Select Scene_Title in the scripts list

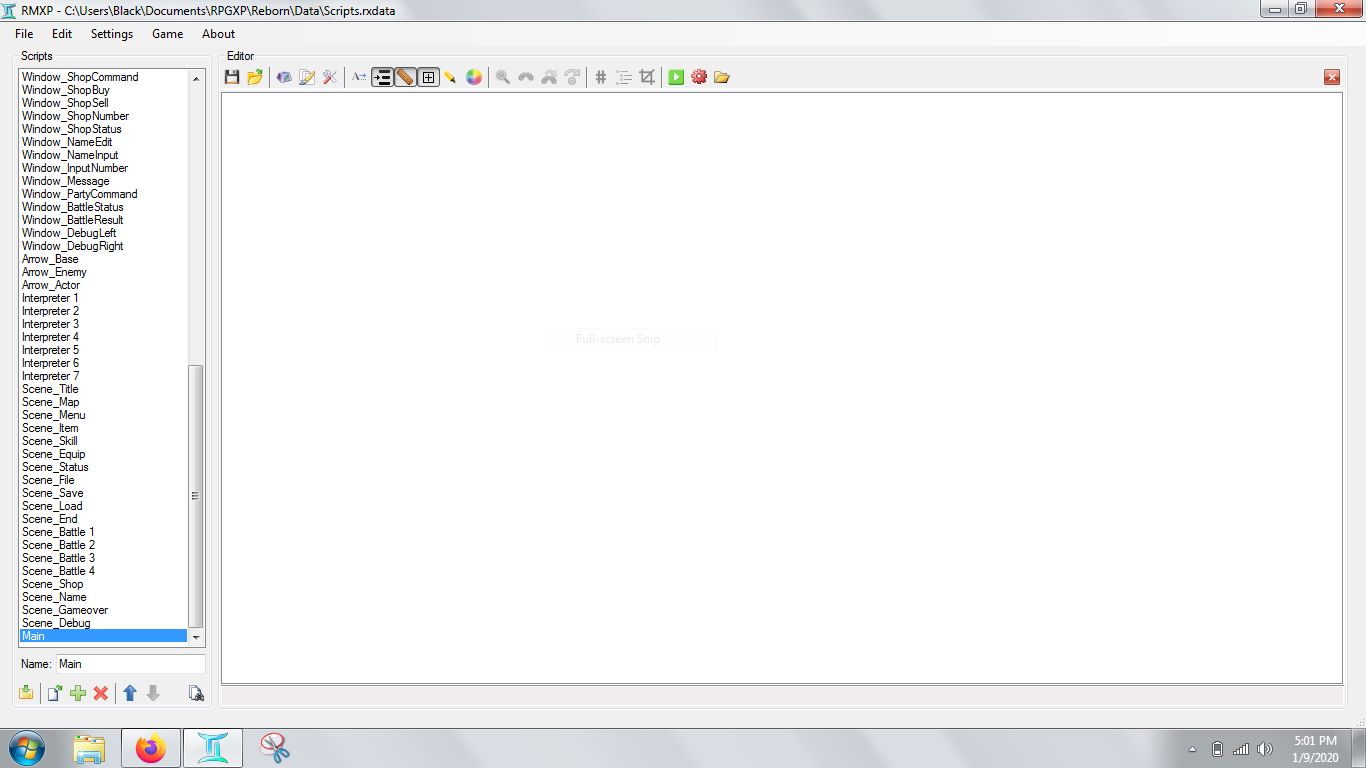(50, 389)
